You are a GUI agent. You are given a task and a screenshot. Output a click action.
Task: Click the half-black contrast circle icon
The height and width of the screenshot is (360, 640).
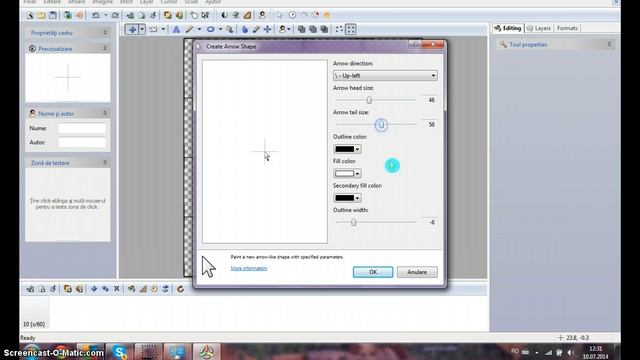(224, 16)
